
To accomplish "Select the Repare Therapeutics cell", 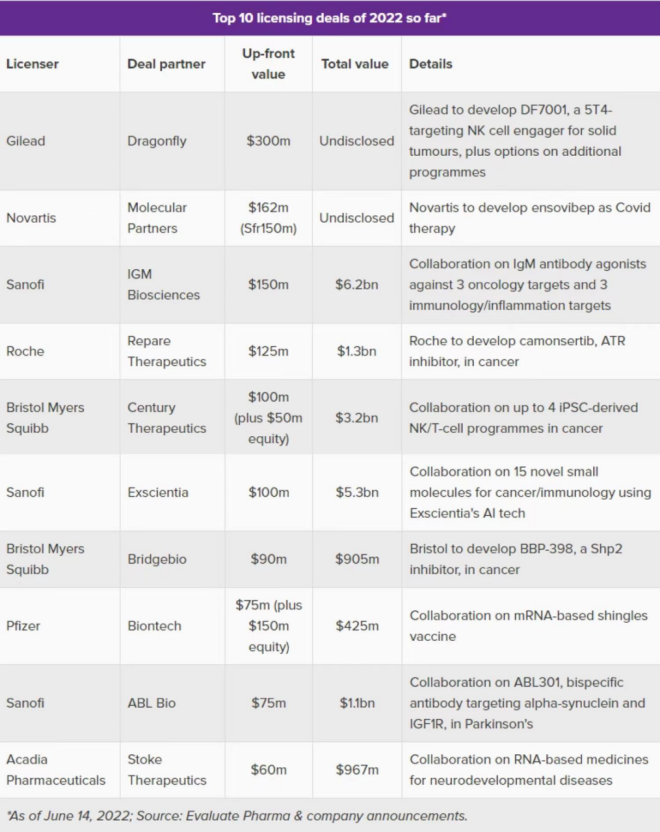I will [167, 351].
